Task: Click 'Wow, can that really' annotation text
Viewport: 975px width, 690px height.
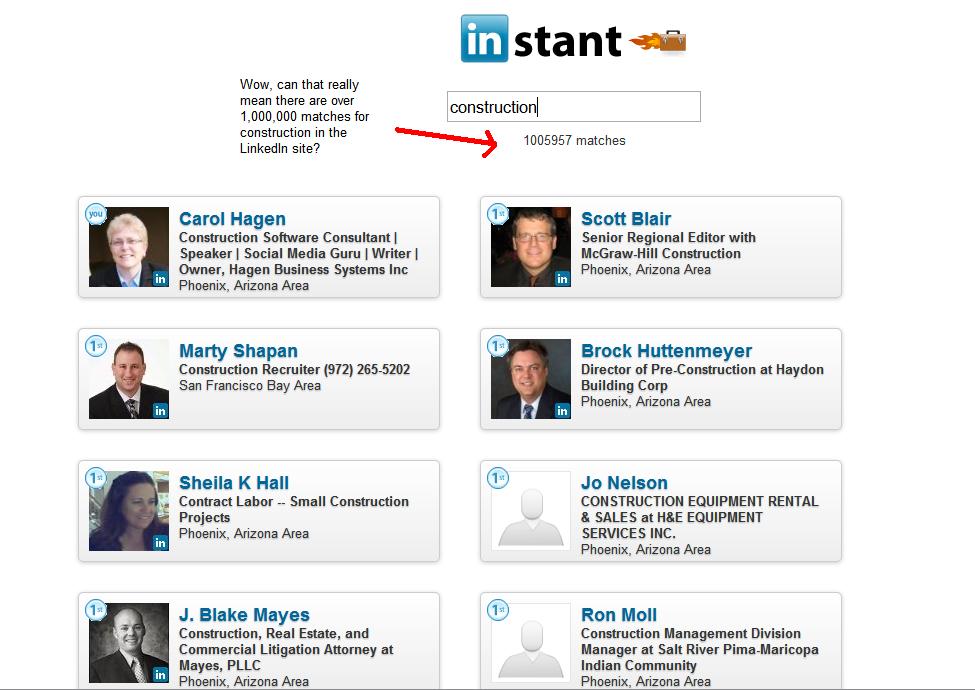Action: [x=300, y=85]
